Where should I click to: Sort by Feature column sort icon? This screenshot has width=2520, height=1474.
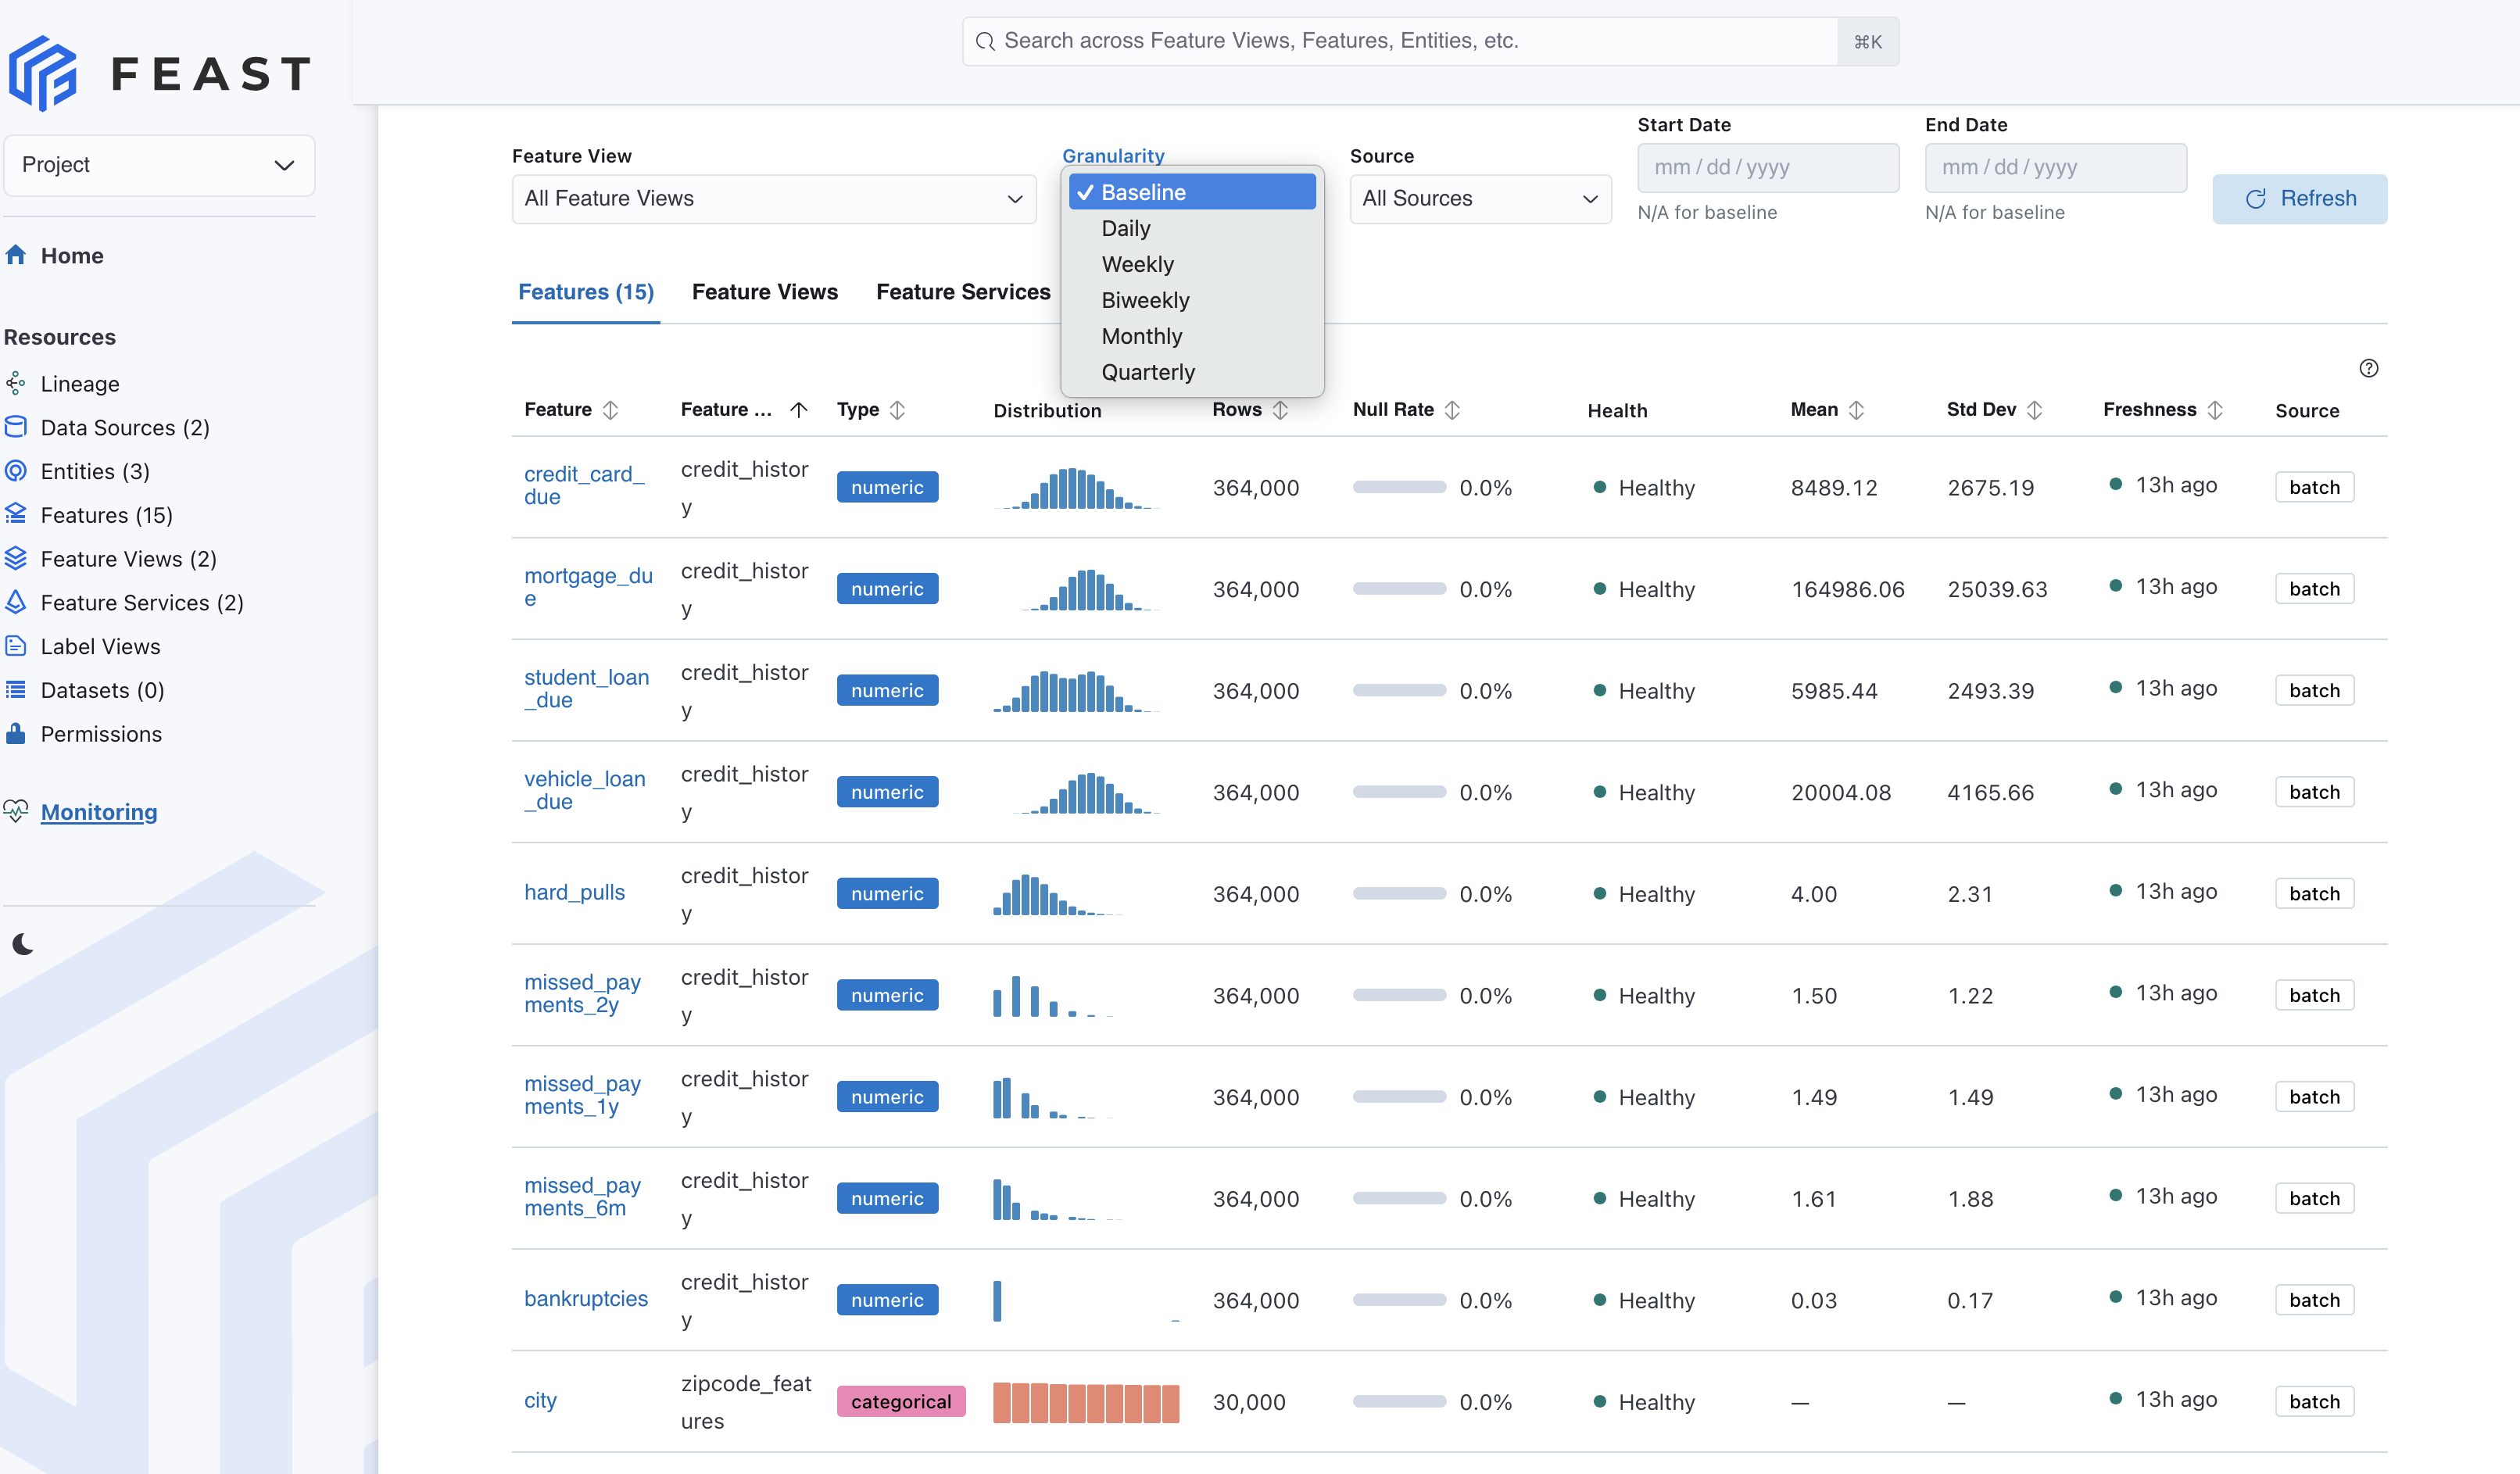pos(610,410)
